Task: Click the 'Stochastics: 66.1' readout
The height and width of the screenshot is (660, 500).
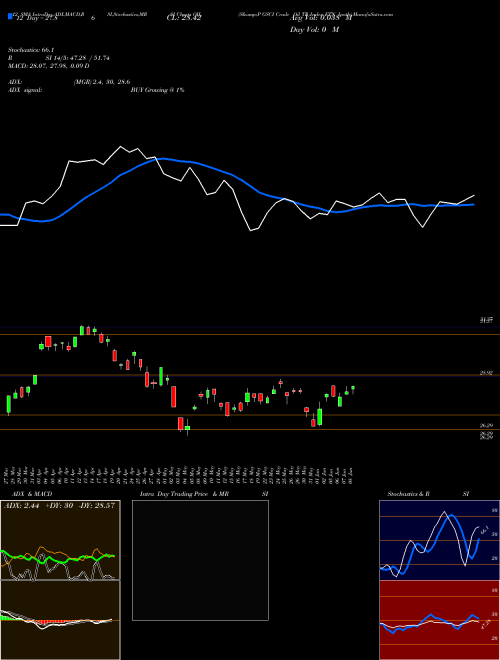Action: click(x=29, y=50)
